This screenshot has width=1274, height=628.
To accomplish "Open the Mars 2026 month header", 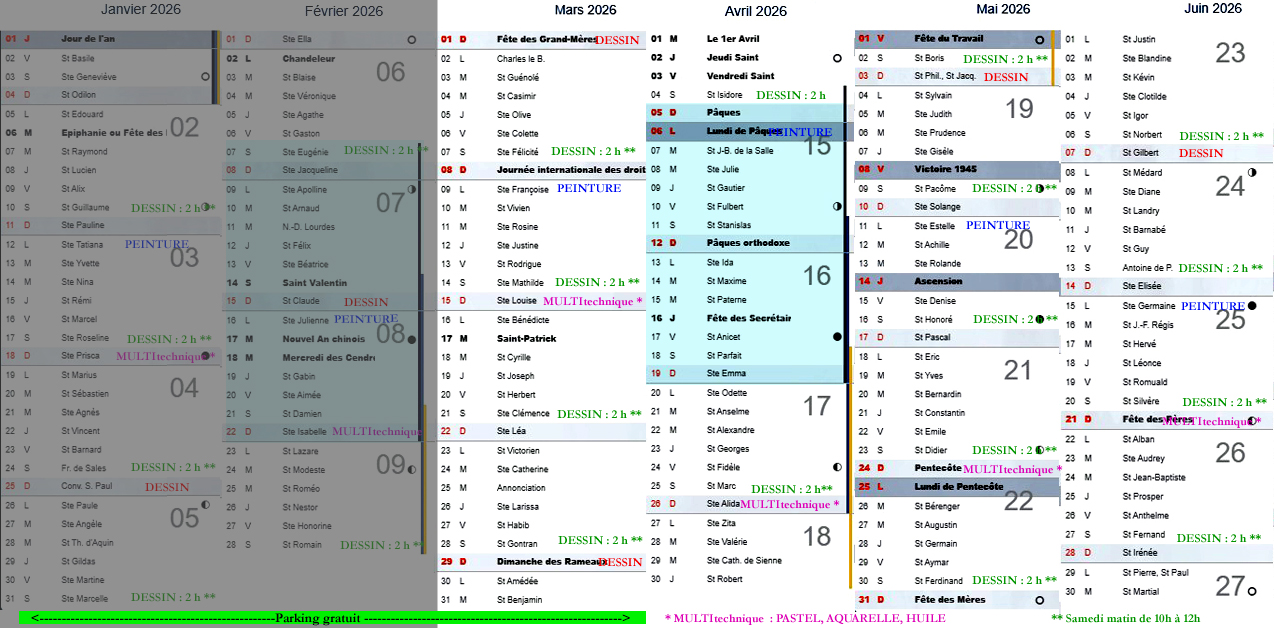I will tap(585, 10).
